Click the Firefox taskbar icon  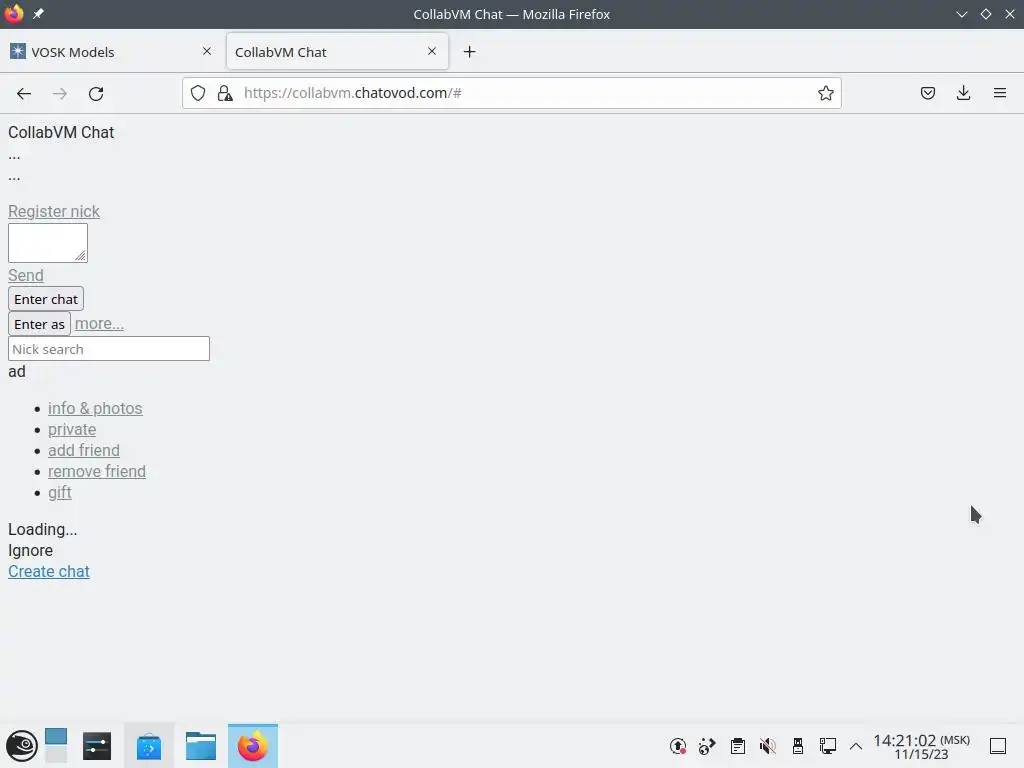coord(253,746)
